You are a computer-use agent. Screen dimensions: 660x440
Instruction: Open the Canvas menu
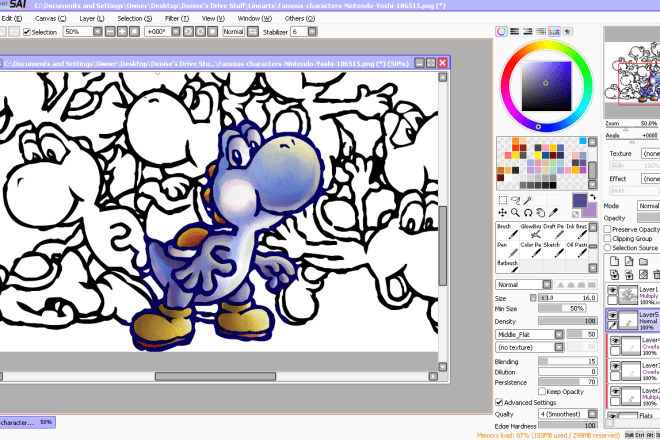(51, 19)
